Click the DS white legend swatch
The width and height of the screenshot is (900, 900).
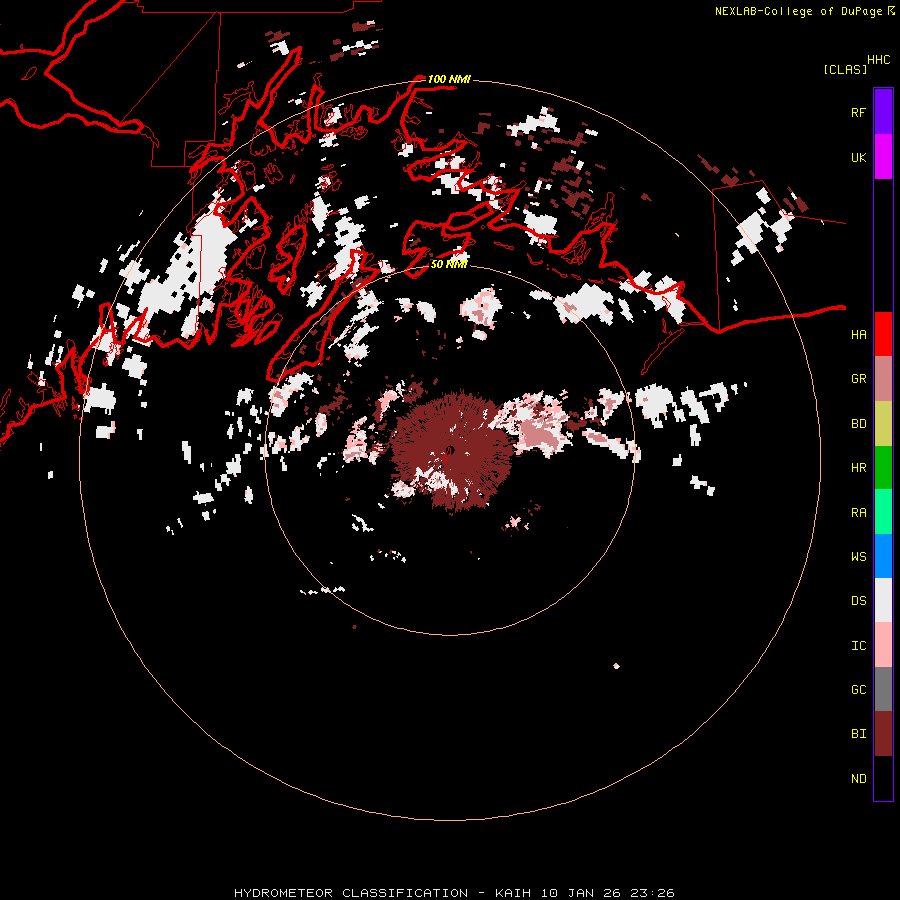tap(883, 600)
